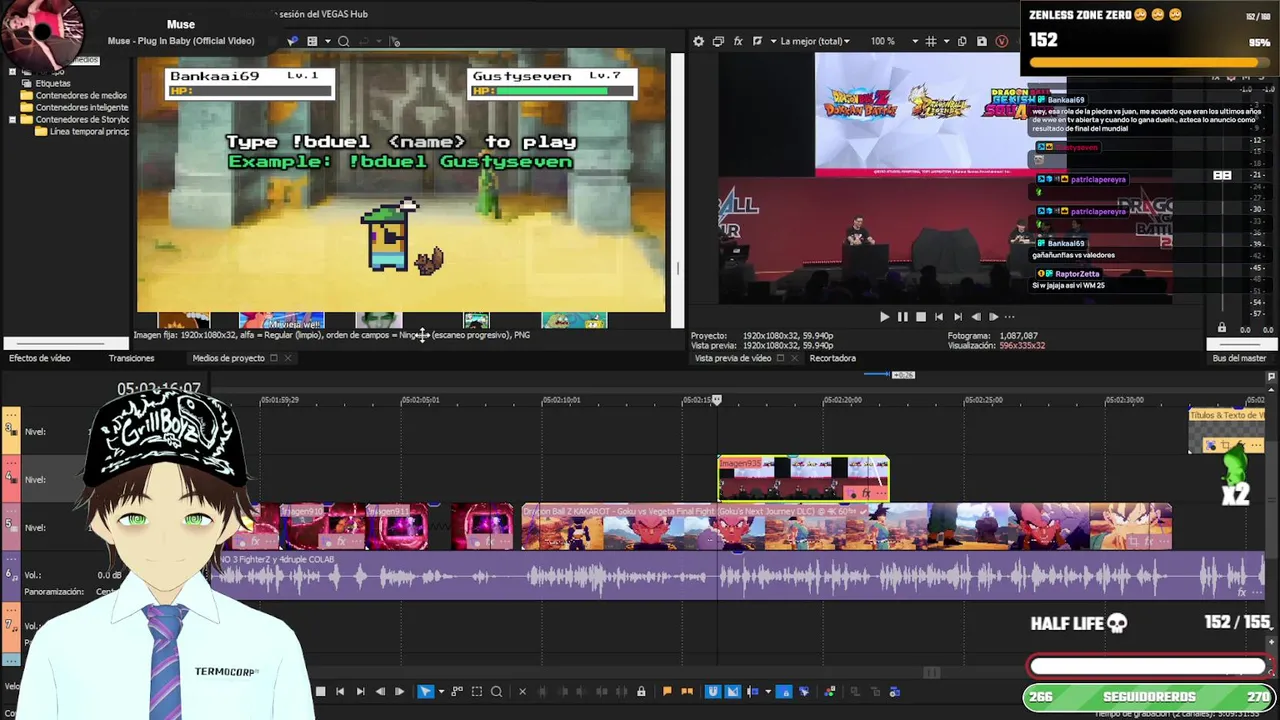The height and width of the screenshot is (720, 1280).
Task: Click copy snapshot to clipboard icon
Action: (962, 41)
